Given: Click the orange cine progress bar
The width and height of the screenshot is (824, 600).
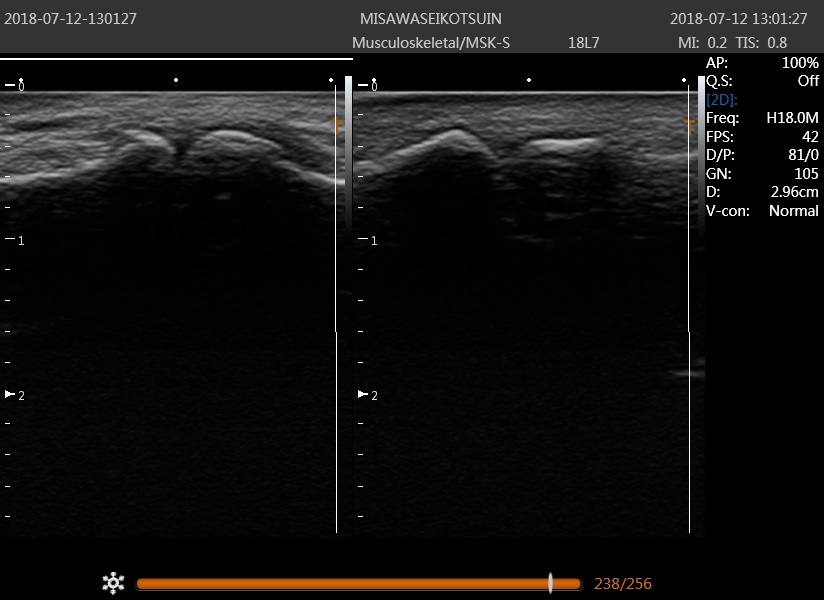Looking at the screenshot, I should [x=358, y=584].
